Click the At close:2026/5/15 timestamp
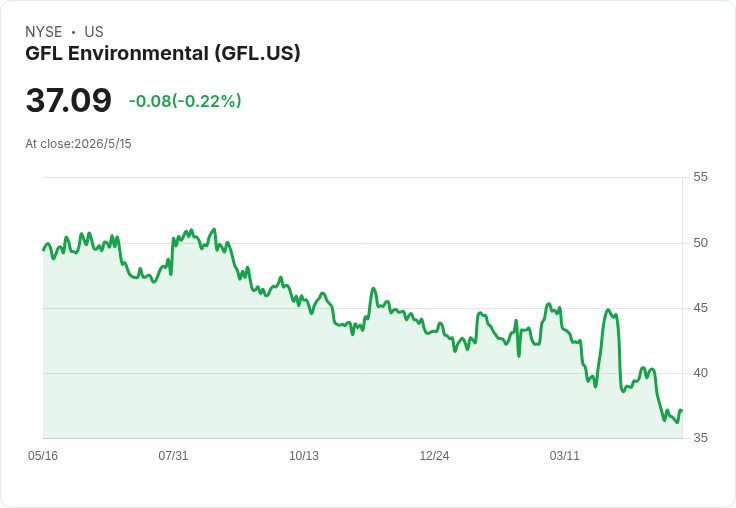The width and height of the screenshot is (736, 508). (78, 144)
